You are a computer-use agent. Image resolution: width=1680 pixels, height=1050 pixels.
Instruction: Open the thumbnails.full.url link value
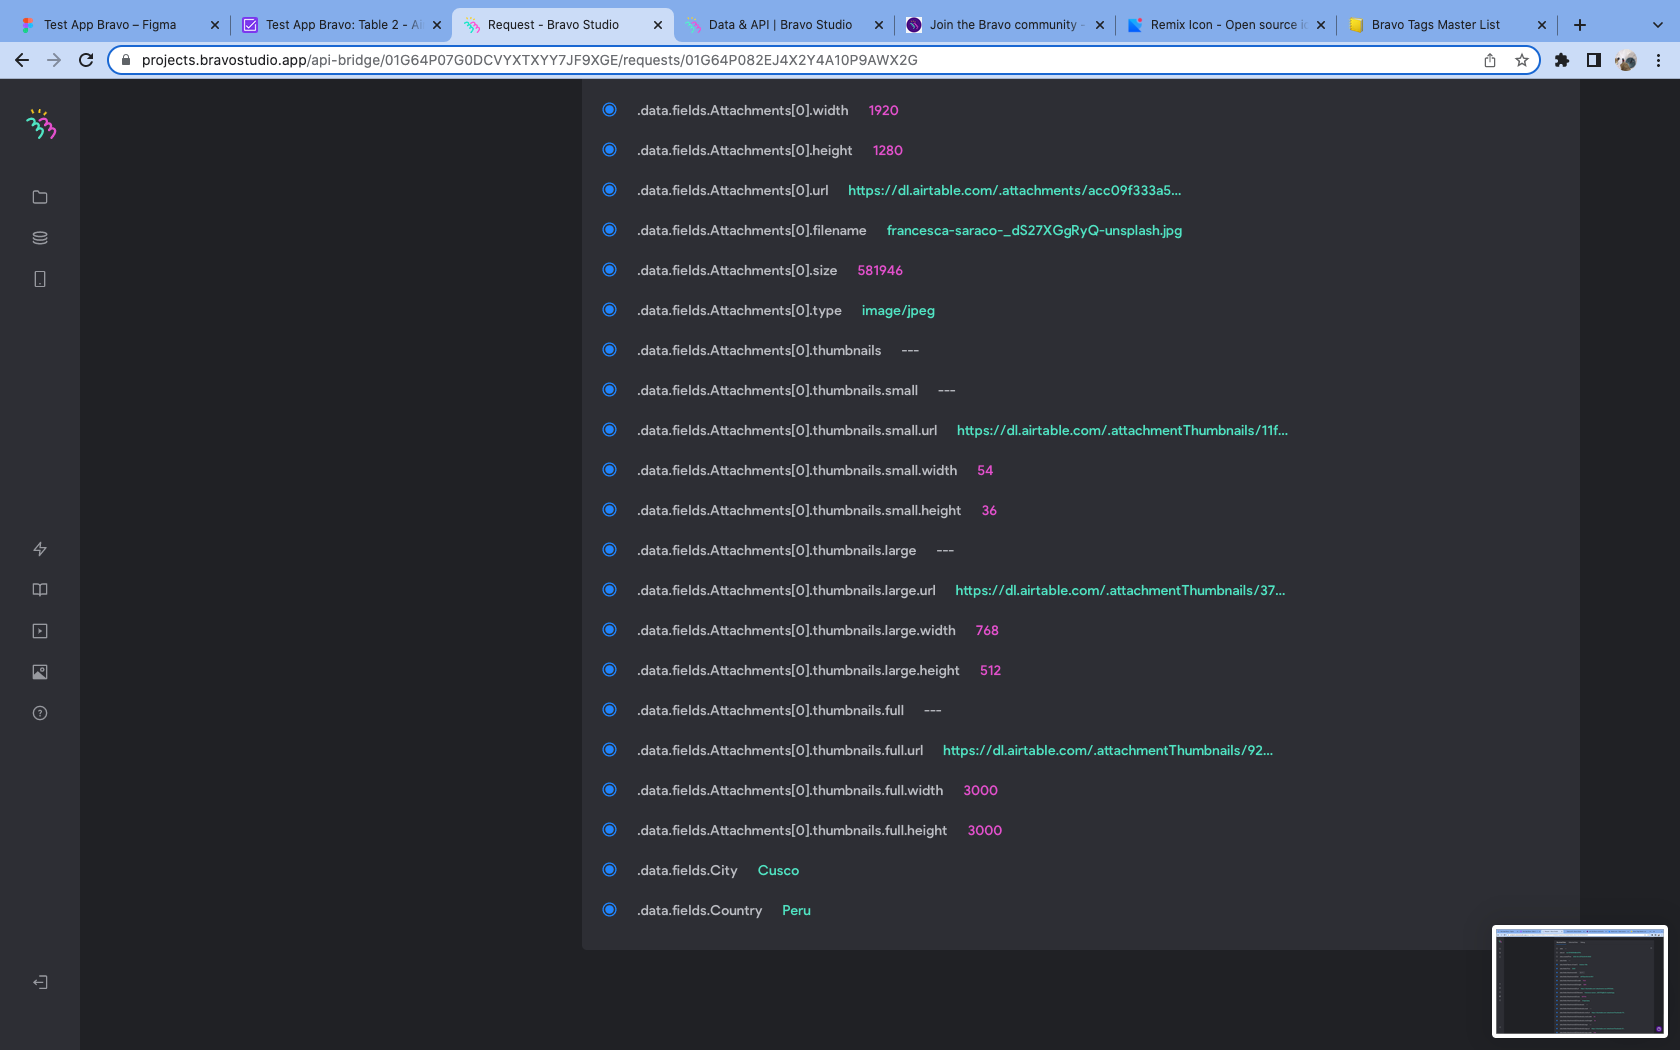(x=1108, y=750)
